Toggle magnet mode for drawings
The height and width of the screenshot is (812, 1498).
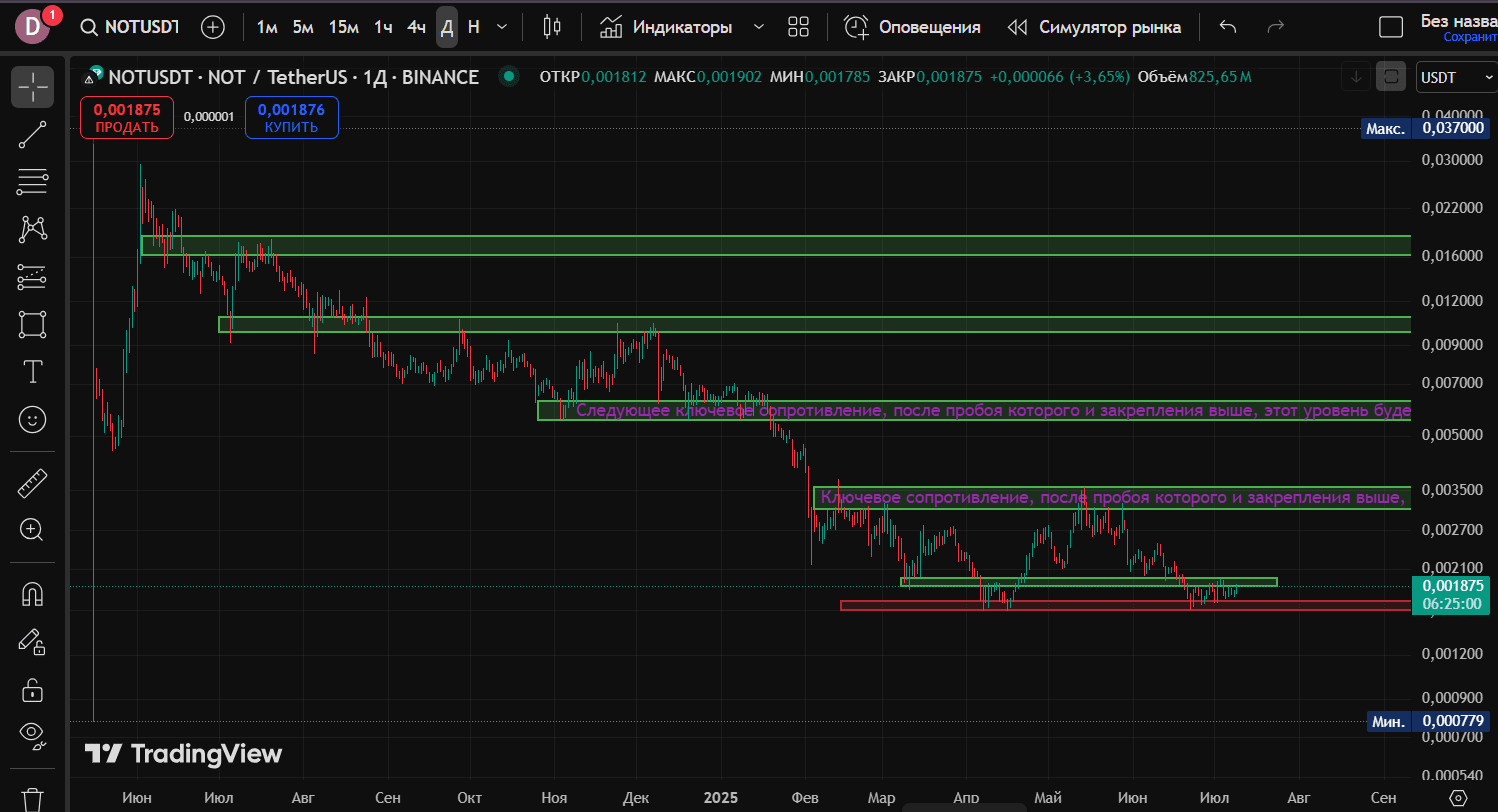click(32, 594)
